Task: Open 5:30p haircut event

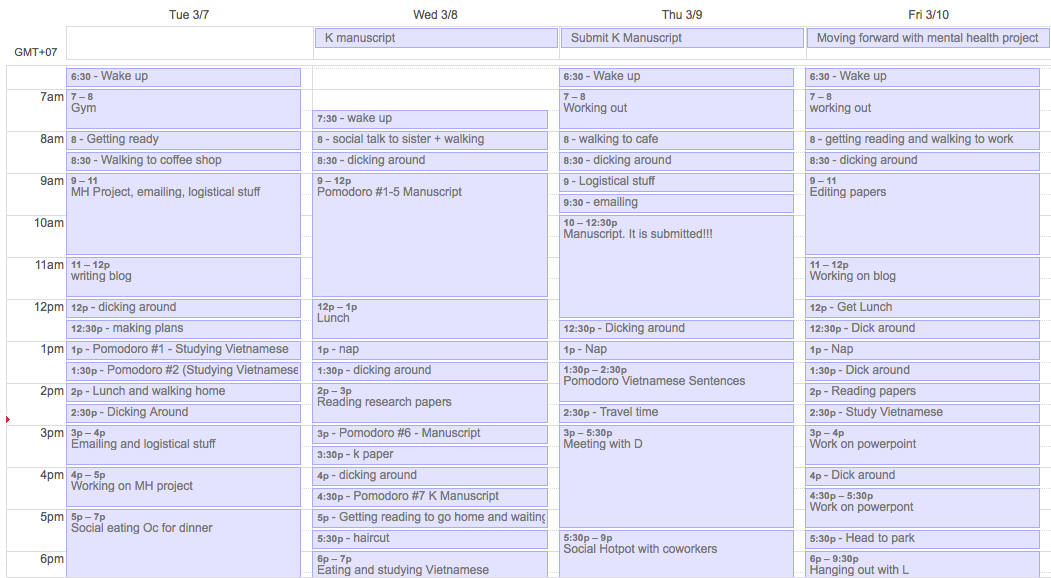Action: 430,538
